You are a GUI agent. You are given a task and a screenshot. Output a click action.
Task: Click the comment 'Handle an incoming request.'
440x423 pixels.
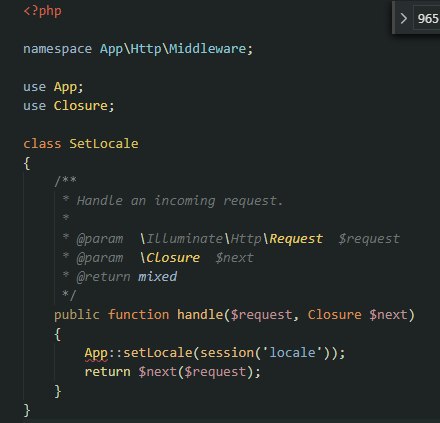click(179, 201)
